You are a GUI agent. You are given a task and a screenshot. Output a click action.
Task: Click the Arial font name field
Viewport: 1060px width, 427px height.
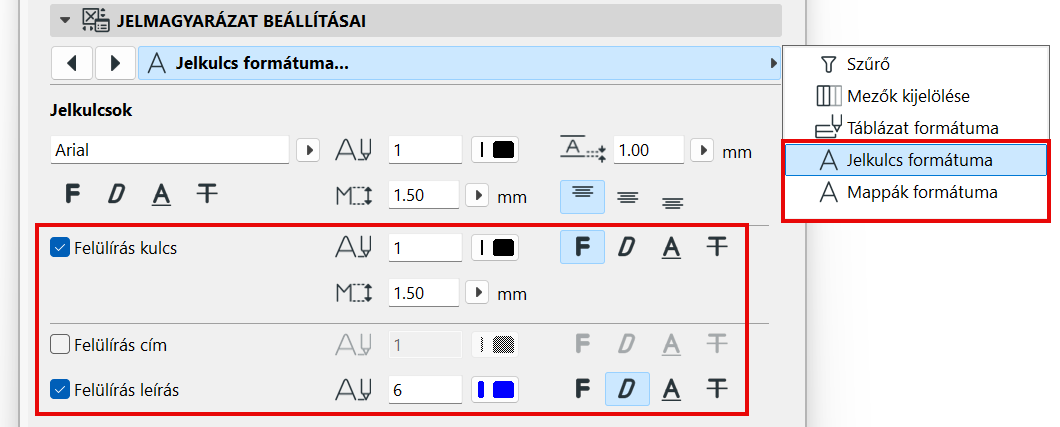point(170,150)
